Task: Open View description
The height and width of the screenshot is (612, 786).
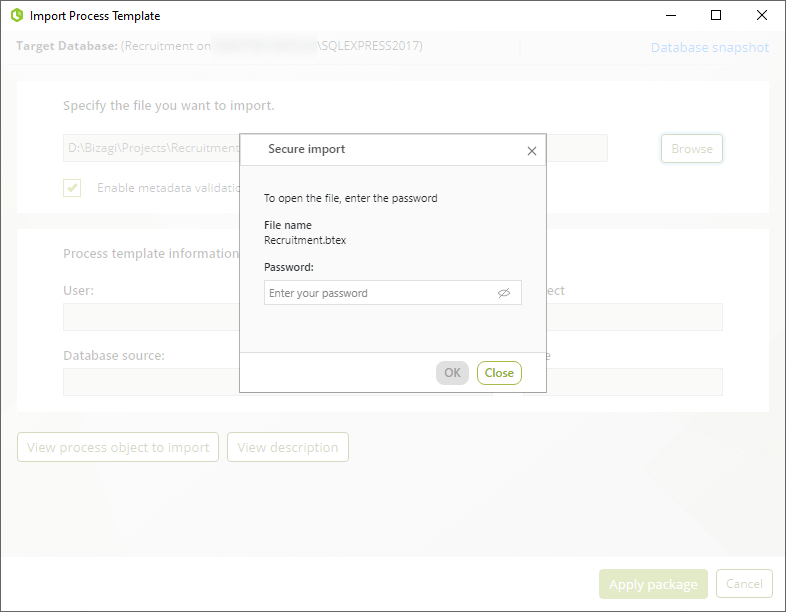Action: 288,447
